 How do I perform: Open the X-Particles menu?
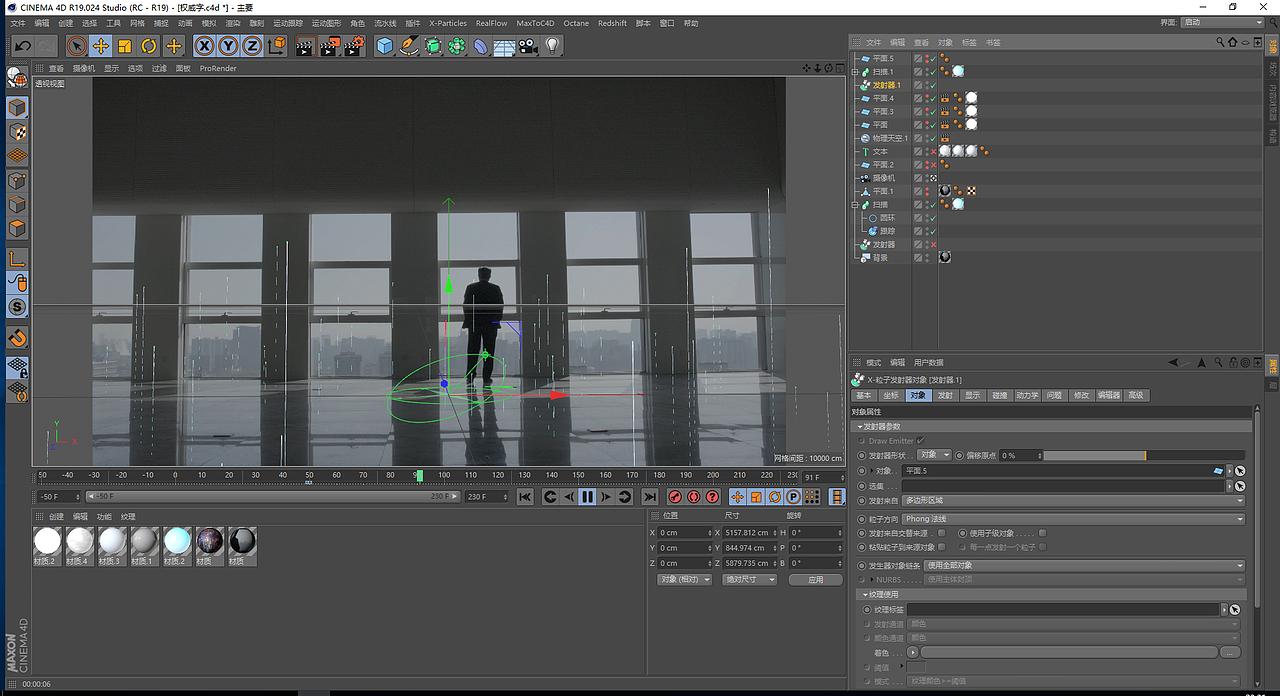coord(448,23)
